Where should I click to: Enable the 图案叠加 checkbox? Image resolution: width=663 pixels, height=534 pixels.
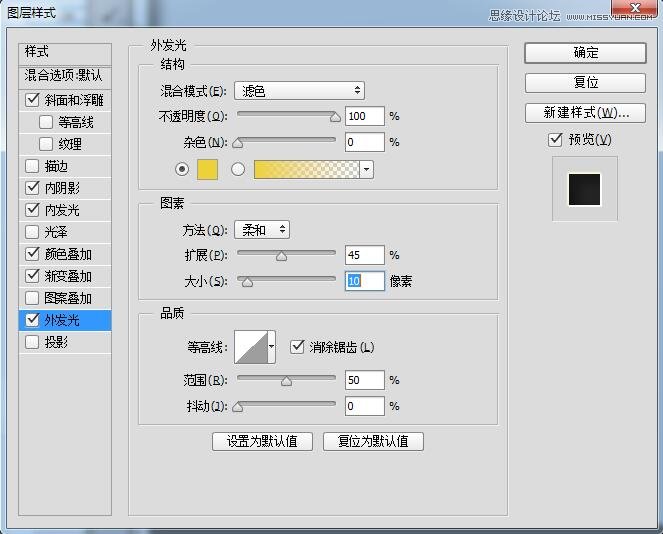tap(32, 298)
